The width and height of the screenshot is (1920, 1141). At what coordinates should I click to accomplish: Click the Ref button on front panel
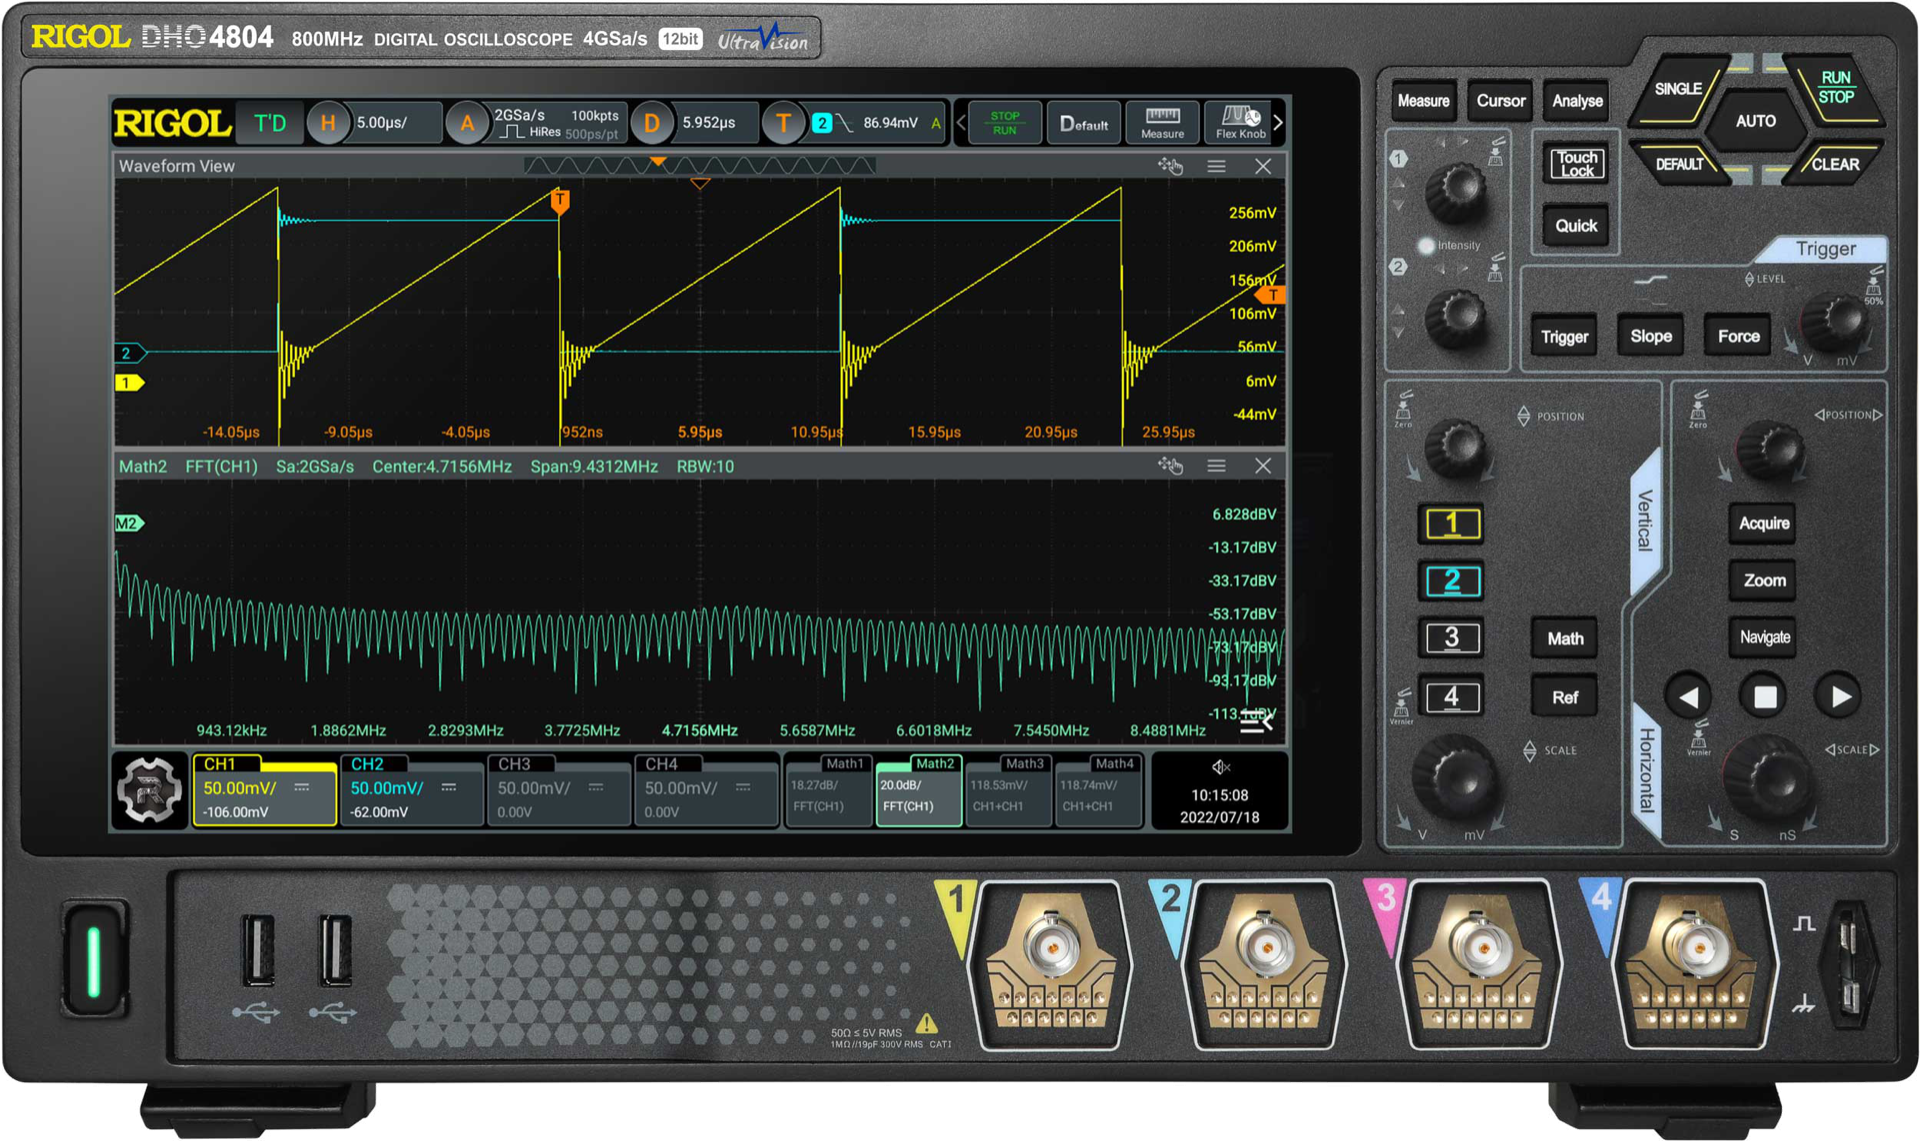click(x=1565, y=698)
